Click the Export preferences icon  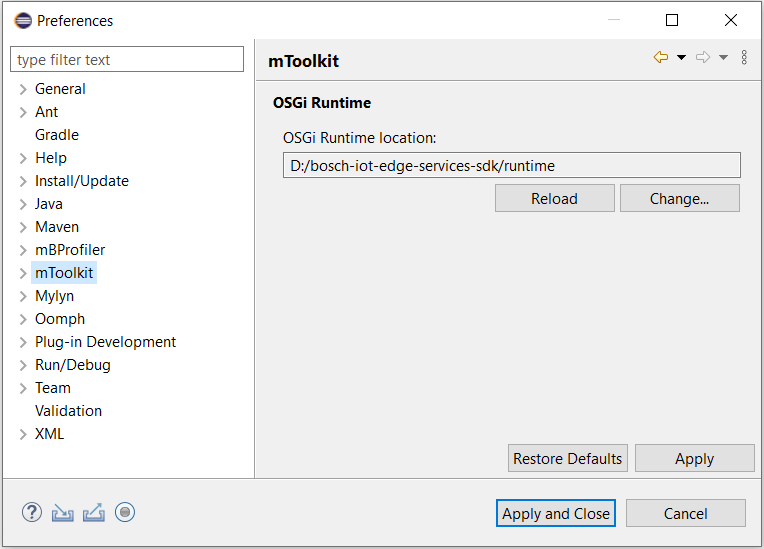[x=94, y=513]
